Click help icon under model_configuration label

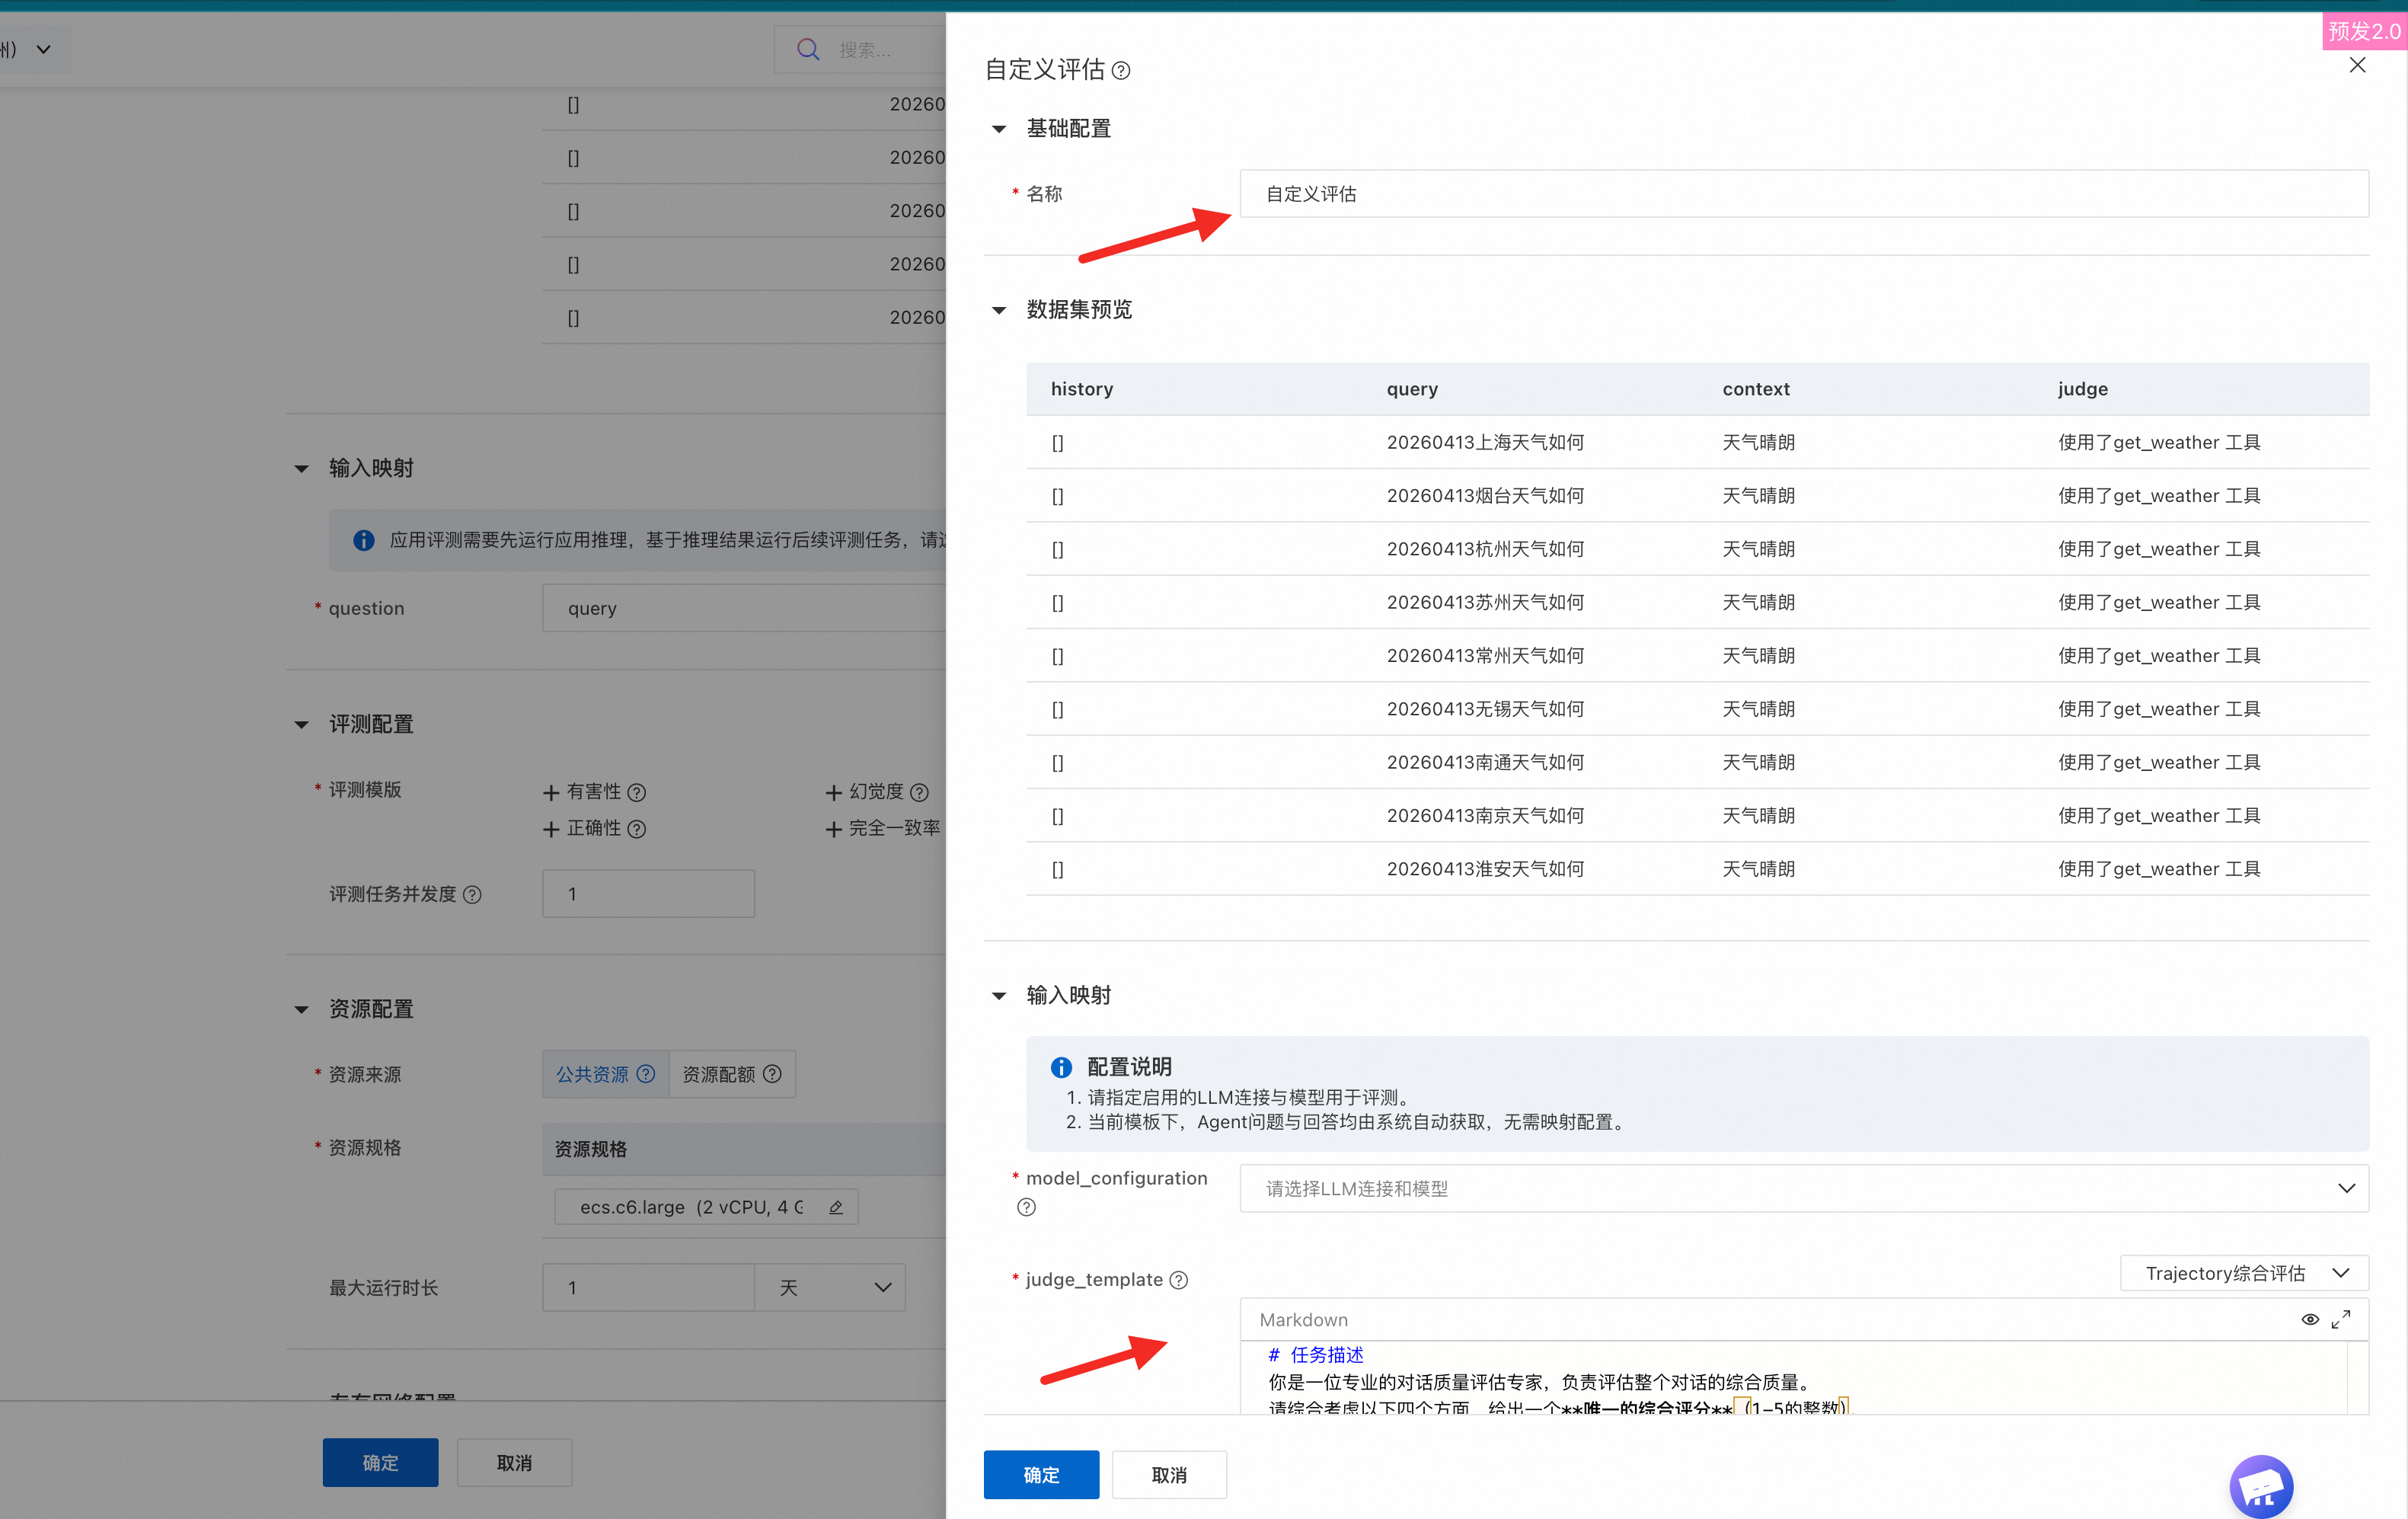[1026, 1207]
